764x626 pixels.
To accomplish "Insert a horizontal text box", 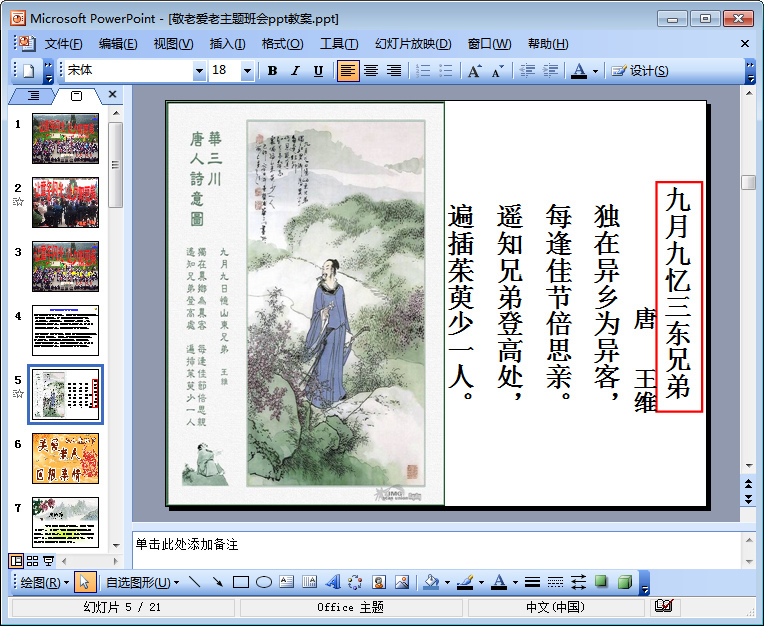I will click(x=286, y=582).
